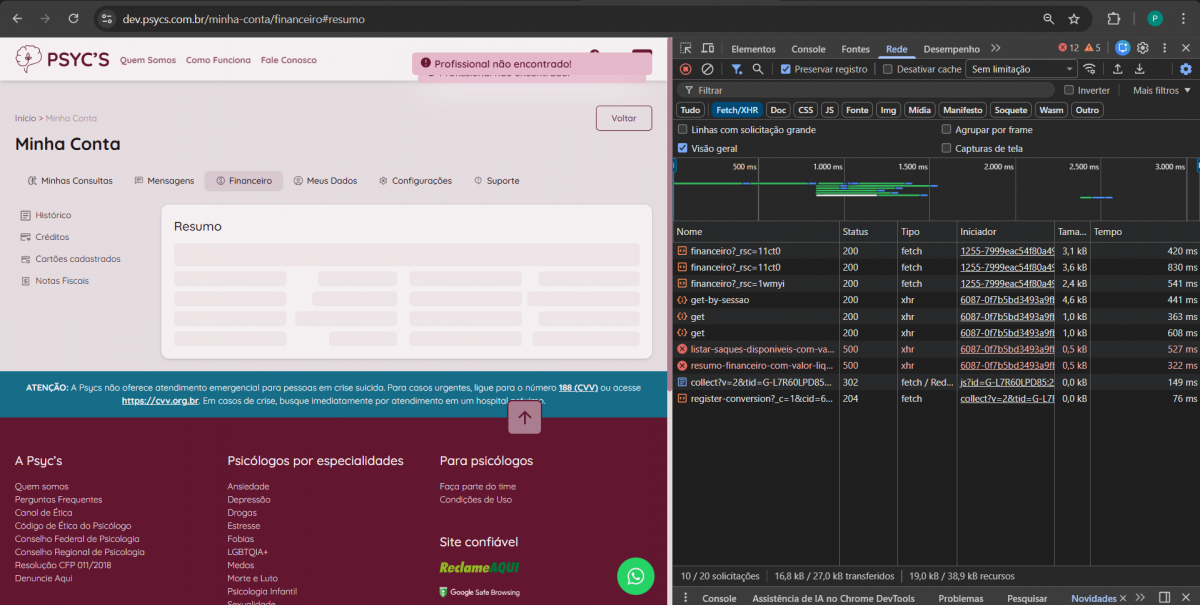This screenshot has height=605, width=1200.
Task: Uncheck the Preservar registro checkbox
Action: coord(786,69)
